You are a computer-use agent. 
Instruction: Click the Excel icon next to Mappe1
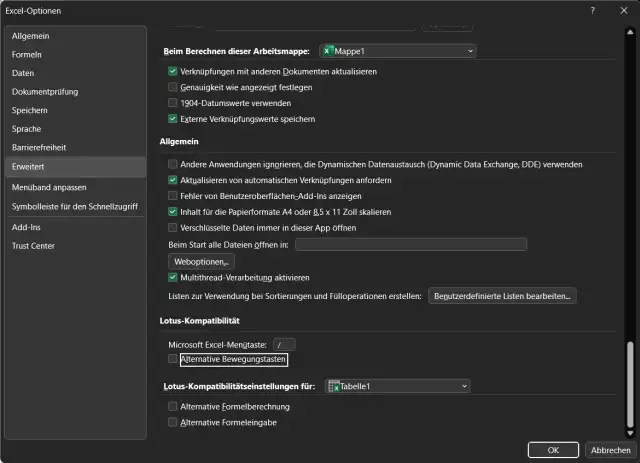(x=329, y=50)
